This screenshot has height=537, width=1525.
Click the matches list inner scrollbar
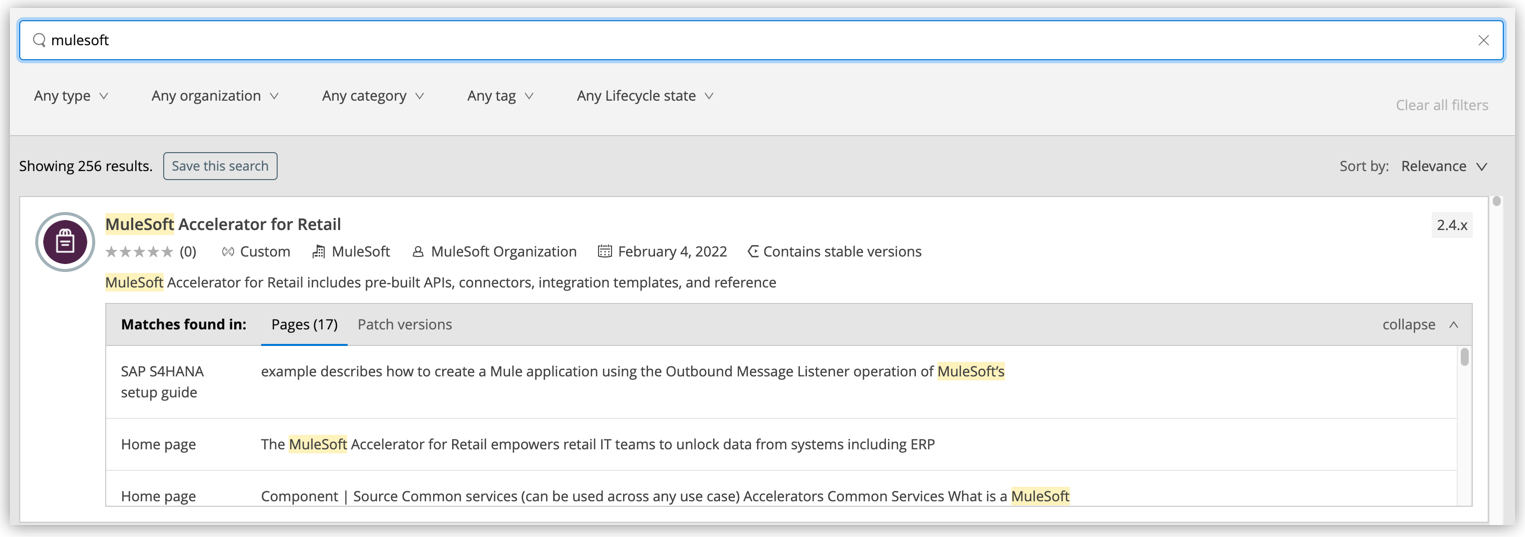pos(1465,357)
